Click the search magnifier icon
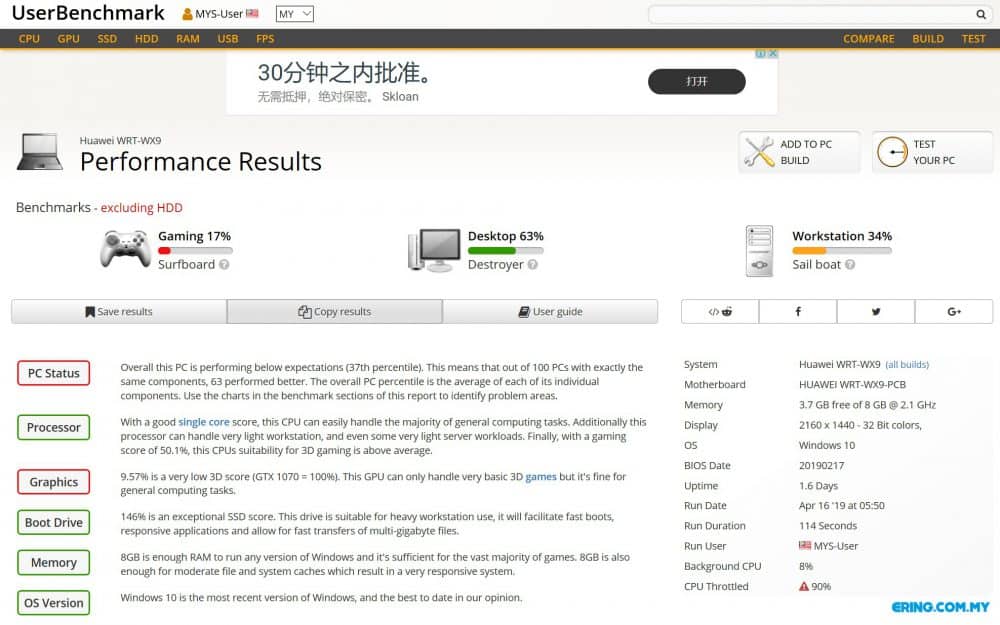Viewport: 1000px width, 625px height. point(980,14)
